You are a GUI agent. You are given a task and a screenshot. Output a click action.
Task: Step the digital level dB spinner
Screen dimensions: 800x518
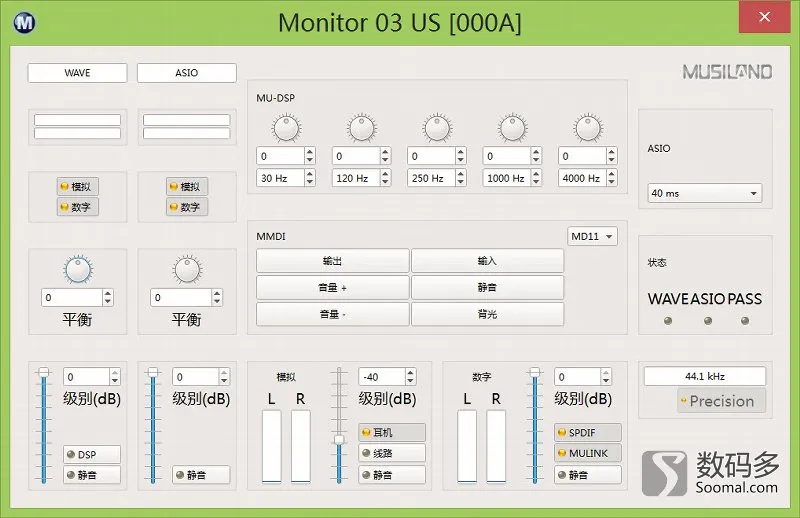[606, 377]
